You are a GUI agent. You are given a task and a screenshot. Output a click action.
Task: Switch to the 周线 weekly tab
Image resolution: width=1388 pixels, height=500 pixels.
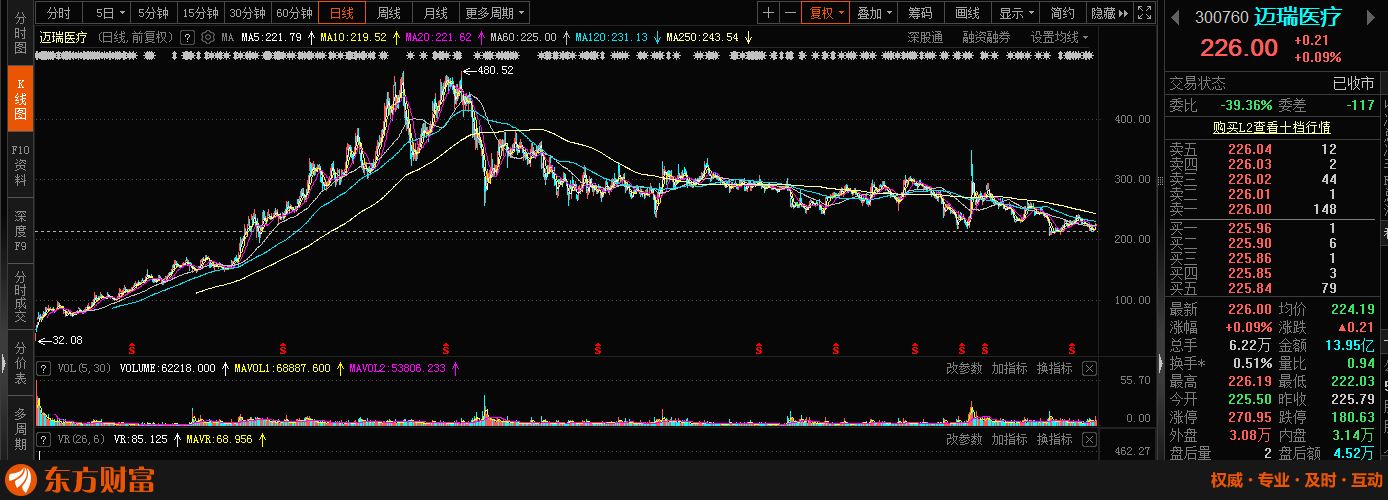click(388, 13)
